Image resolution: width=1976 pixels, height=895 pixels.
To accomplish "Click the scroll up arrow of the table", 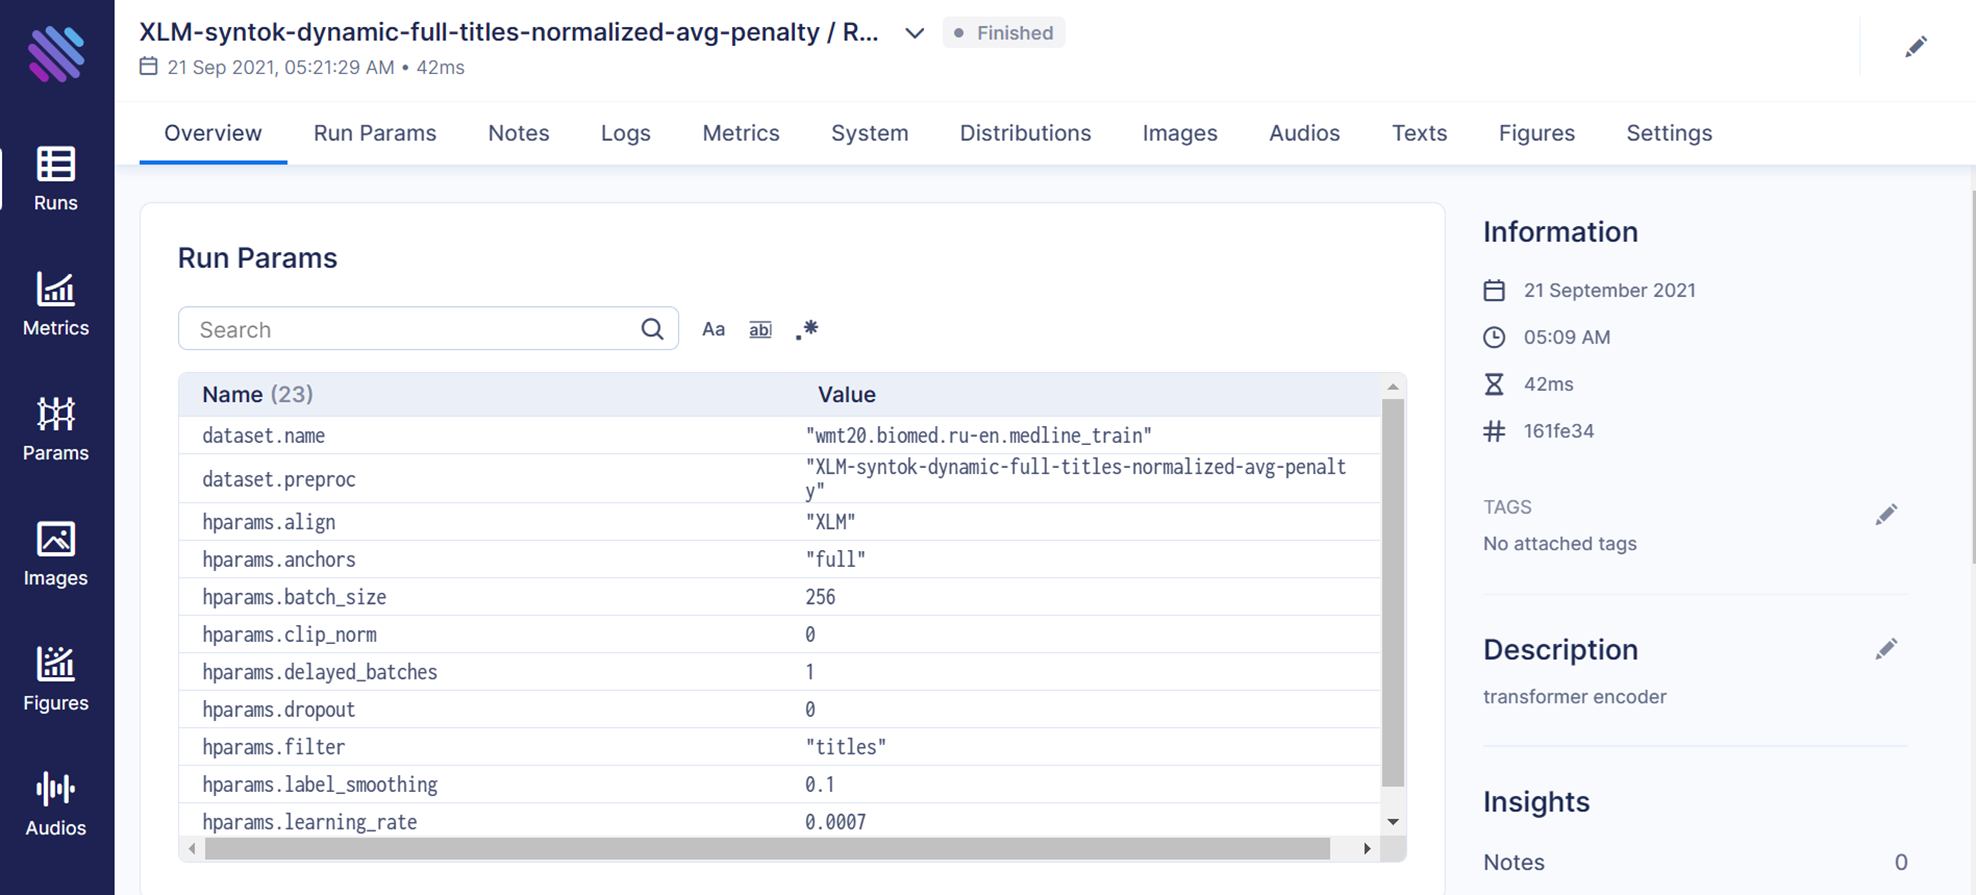I will pos(1393,386).
